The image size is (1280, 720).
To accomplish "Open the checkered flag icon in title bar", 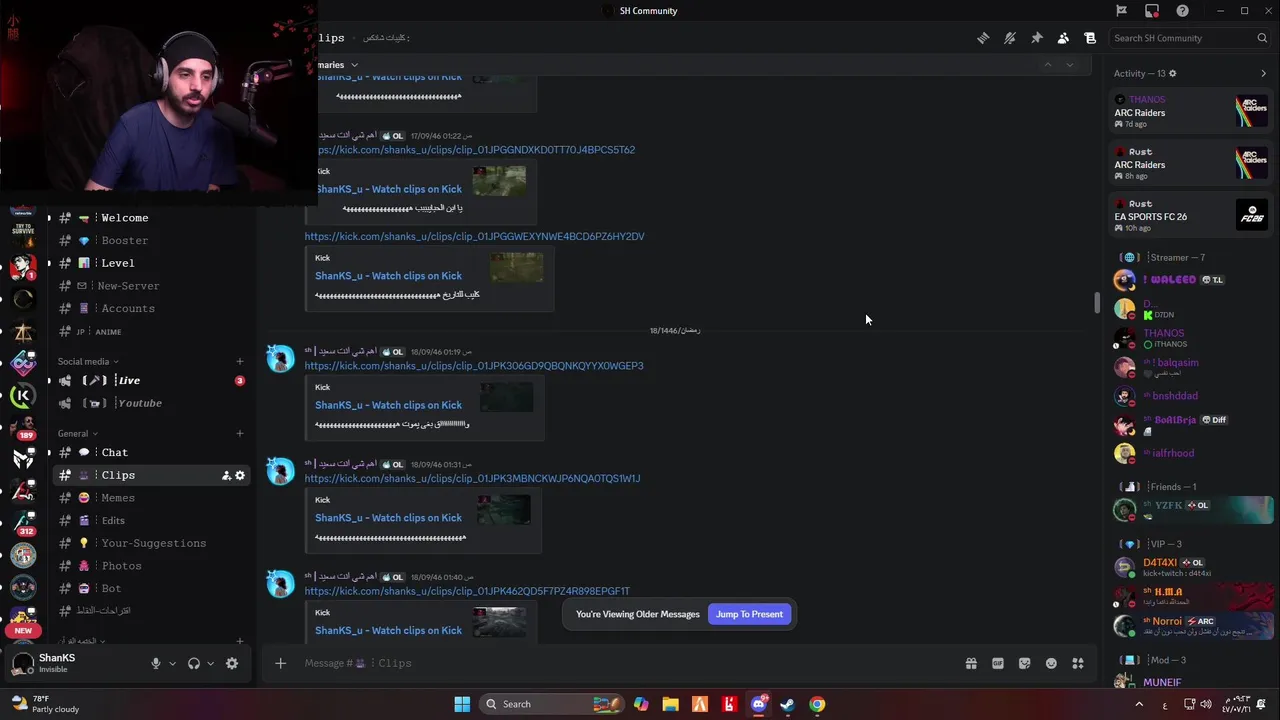I will click(x=1121, y=11).
